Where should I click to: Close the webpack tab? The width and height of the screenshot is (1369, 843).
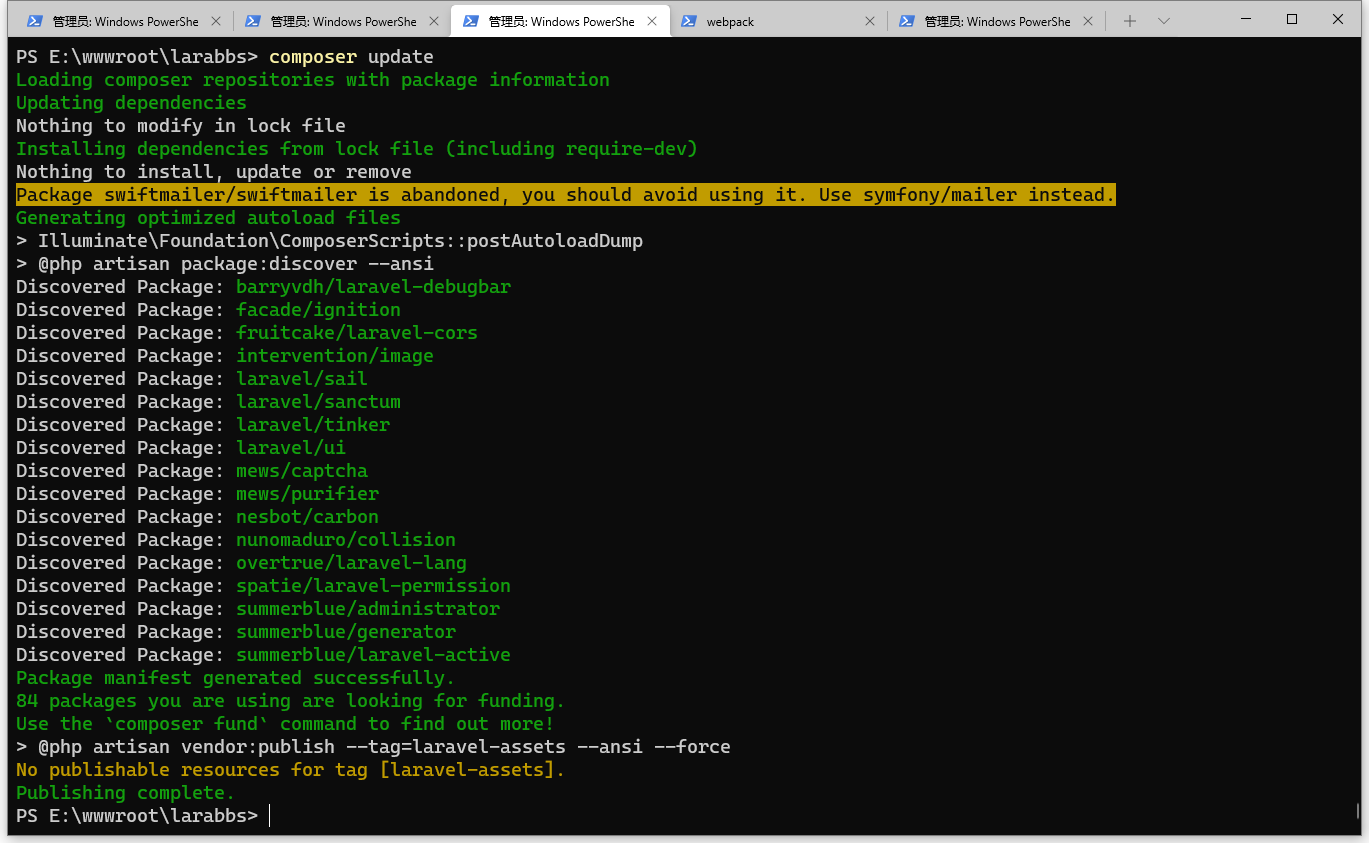click(869, 21)
